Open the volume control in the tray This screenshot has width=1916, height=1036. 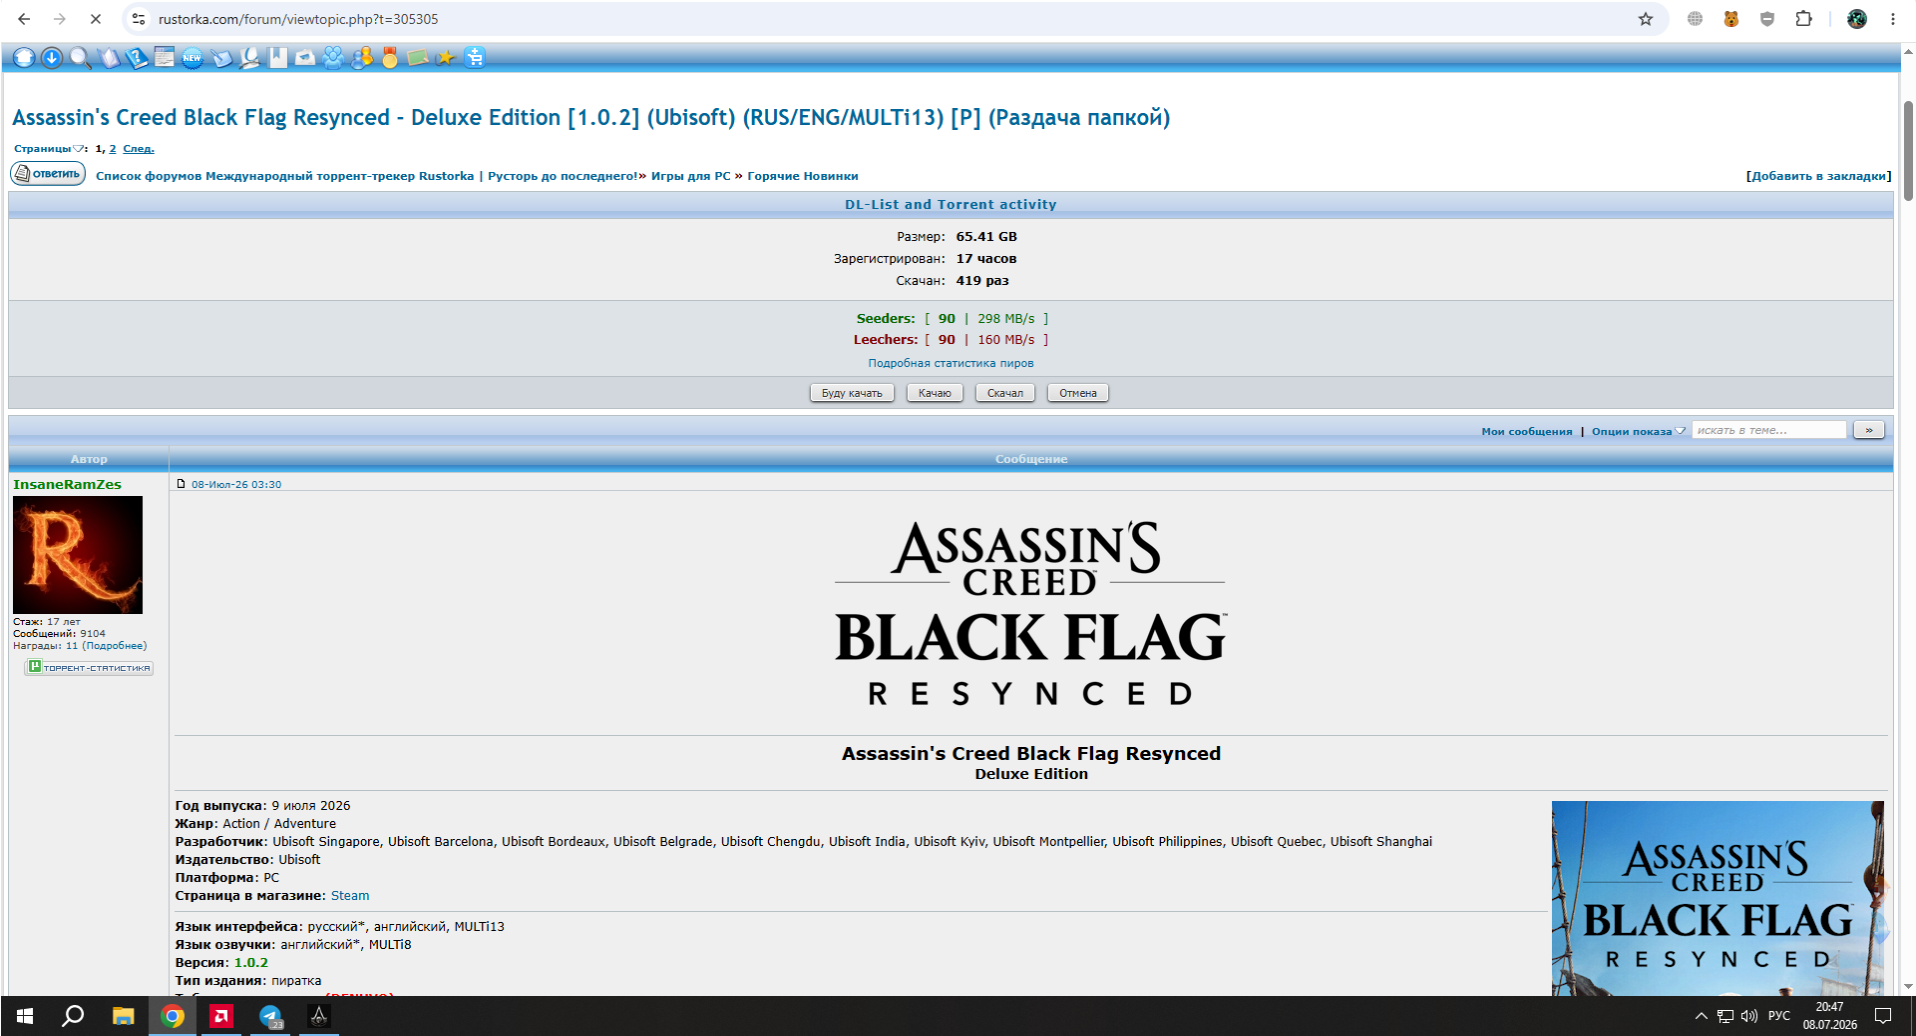(x=1749, y=1016)
